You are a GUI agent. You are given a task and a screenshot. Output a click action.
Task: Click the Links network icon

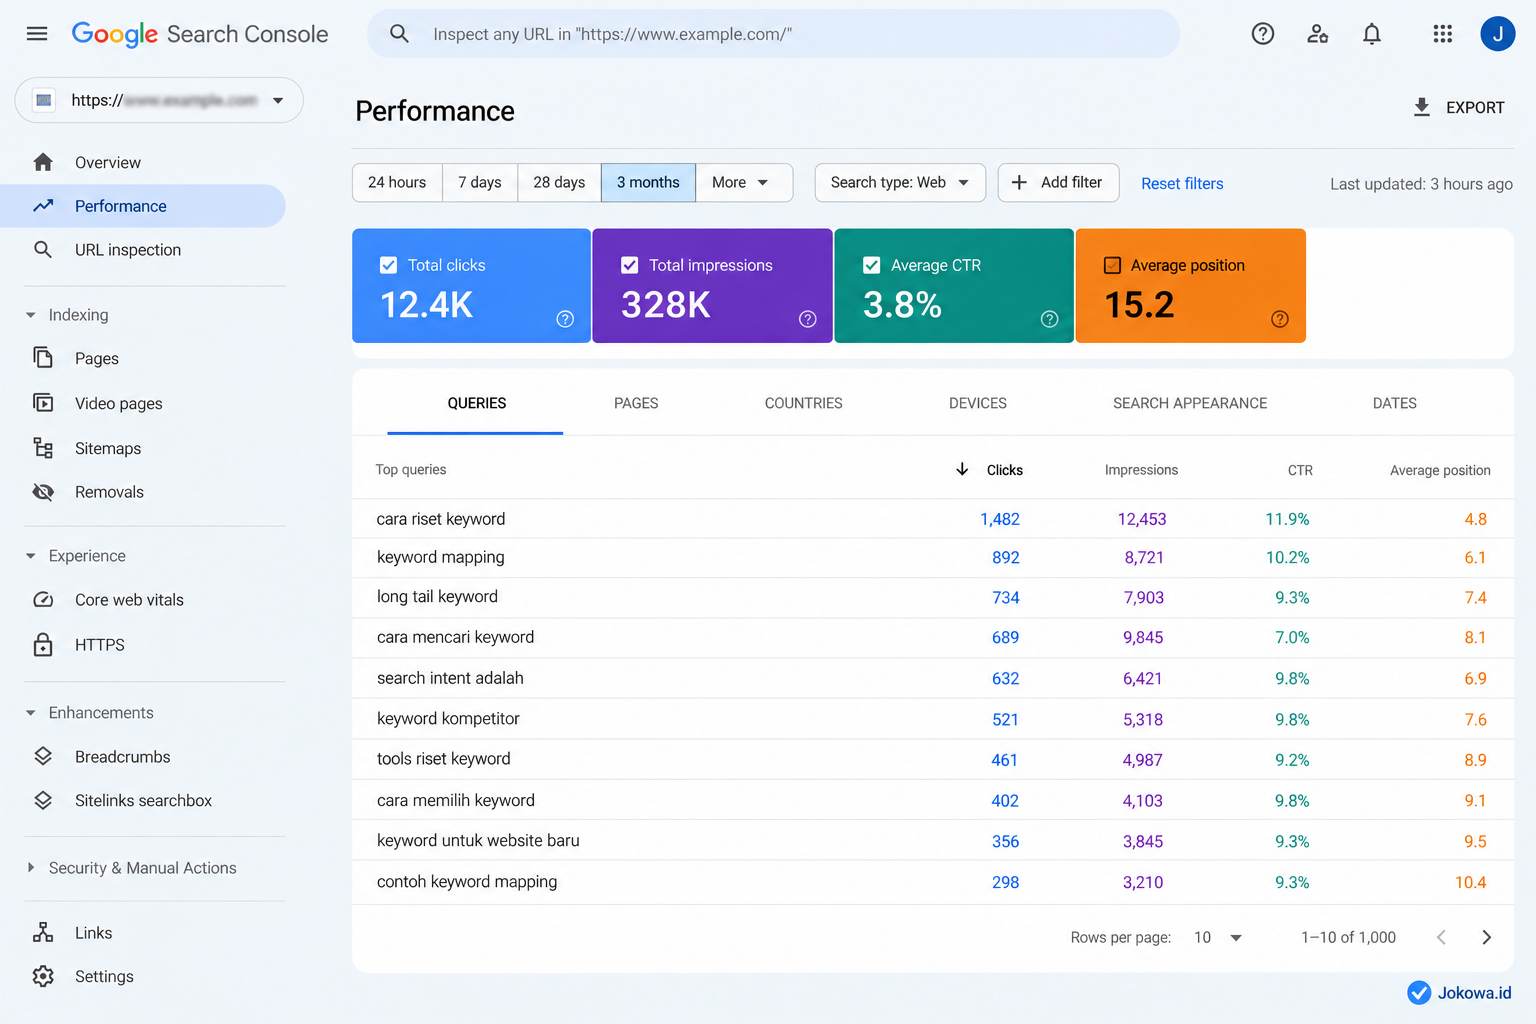pyautogui.click(x=43, y=932)
